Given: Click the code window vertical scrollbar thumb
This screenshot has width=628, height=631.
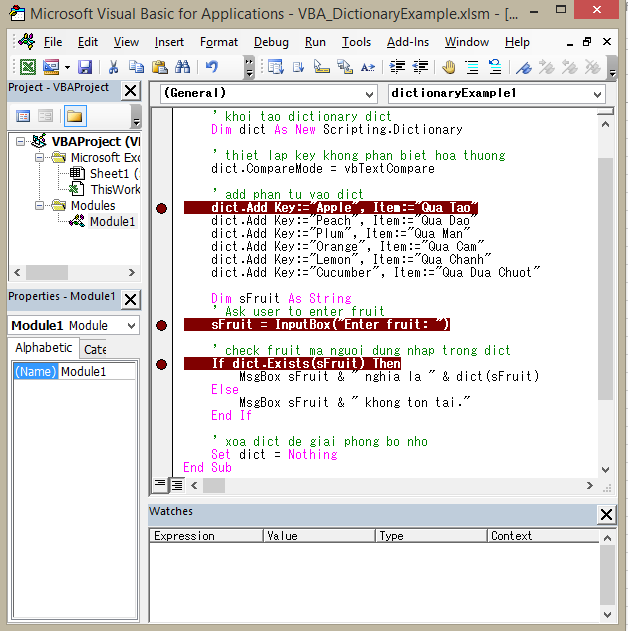Looking at the screenshot, I should [605, 278].
